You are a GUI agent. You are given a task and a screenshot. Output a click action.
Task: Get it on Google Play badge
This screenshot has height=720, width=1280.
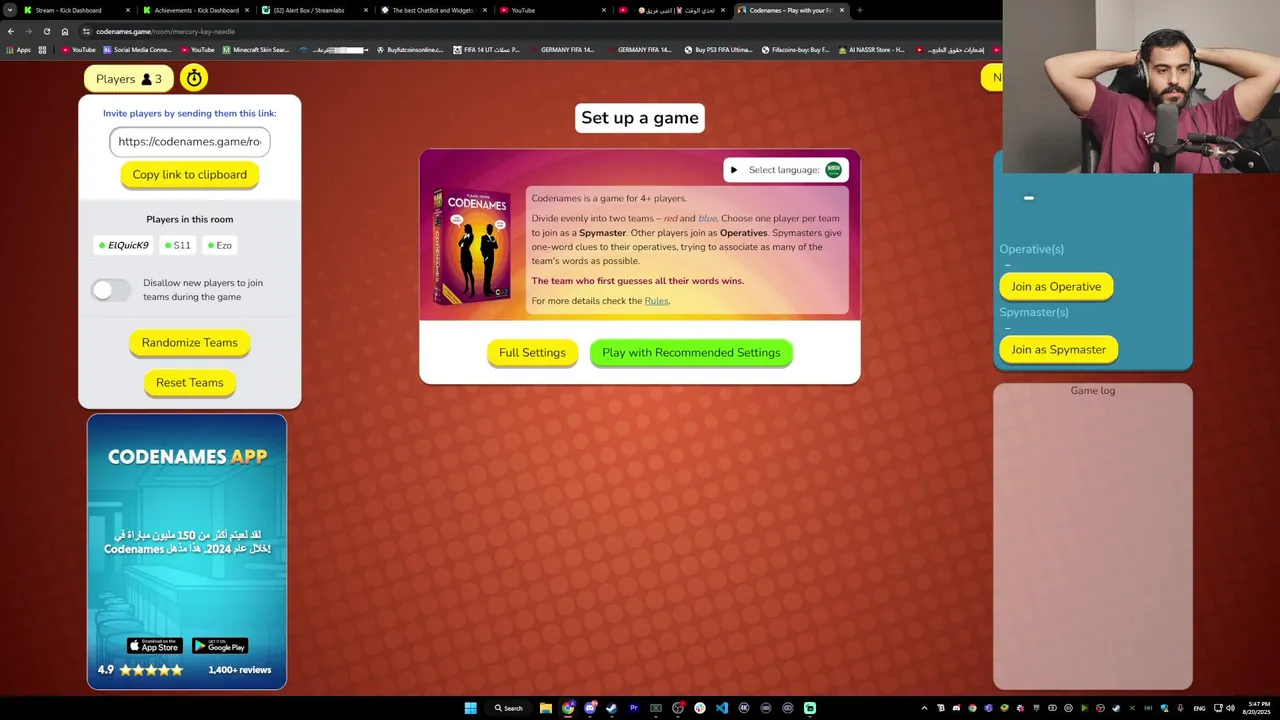click(x=220, y=646)
